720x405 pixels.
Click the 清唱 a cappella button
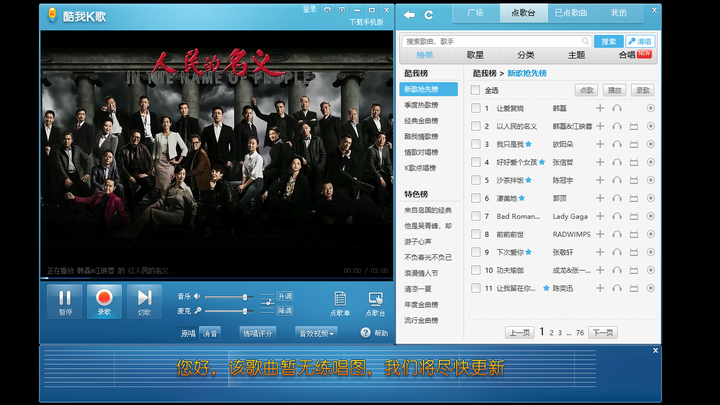click(640, 41)
